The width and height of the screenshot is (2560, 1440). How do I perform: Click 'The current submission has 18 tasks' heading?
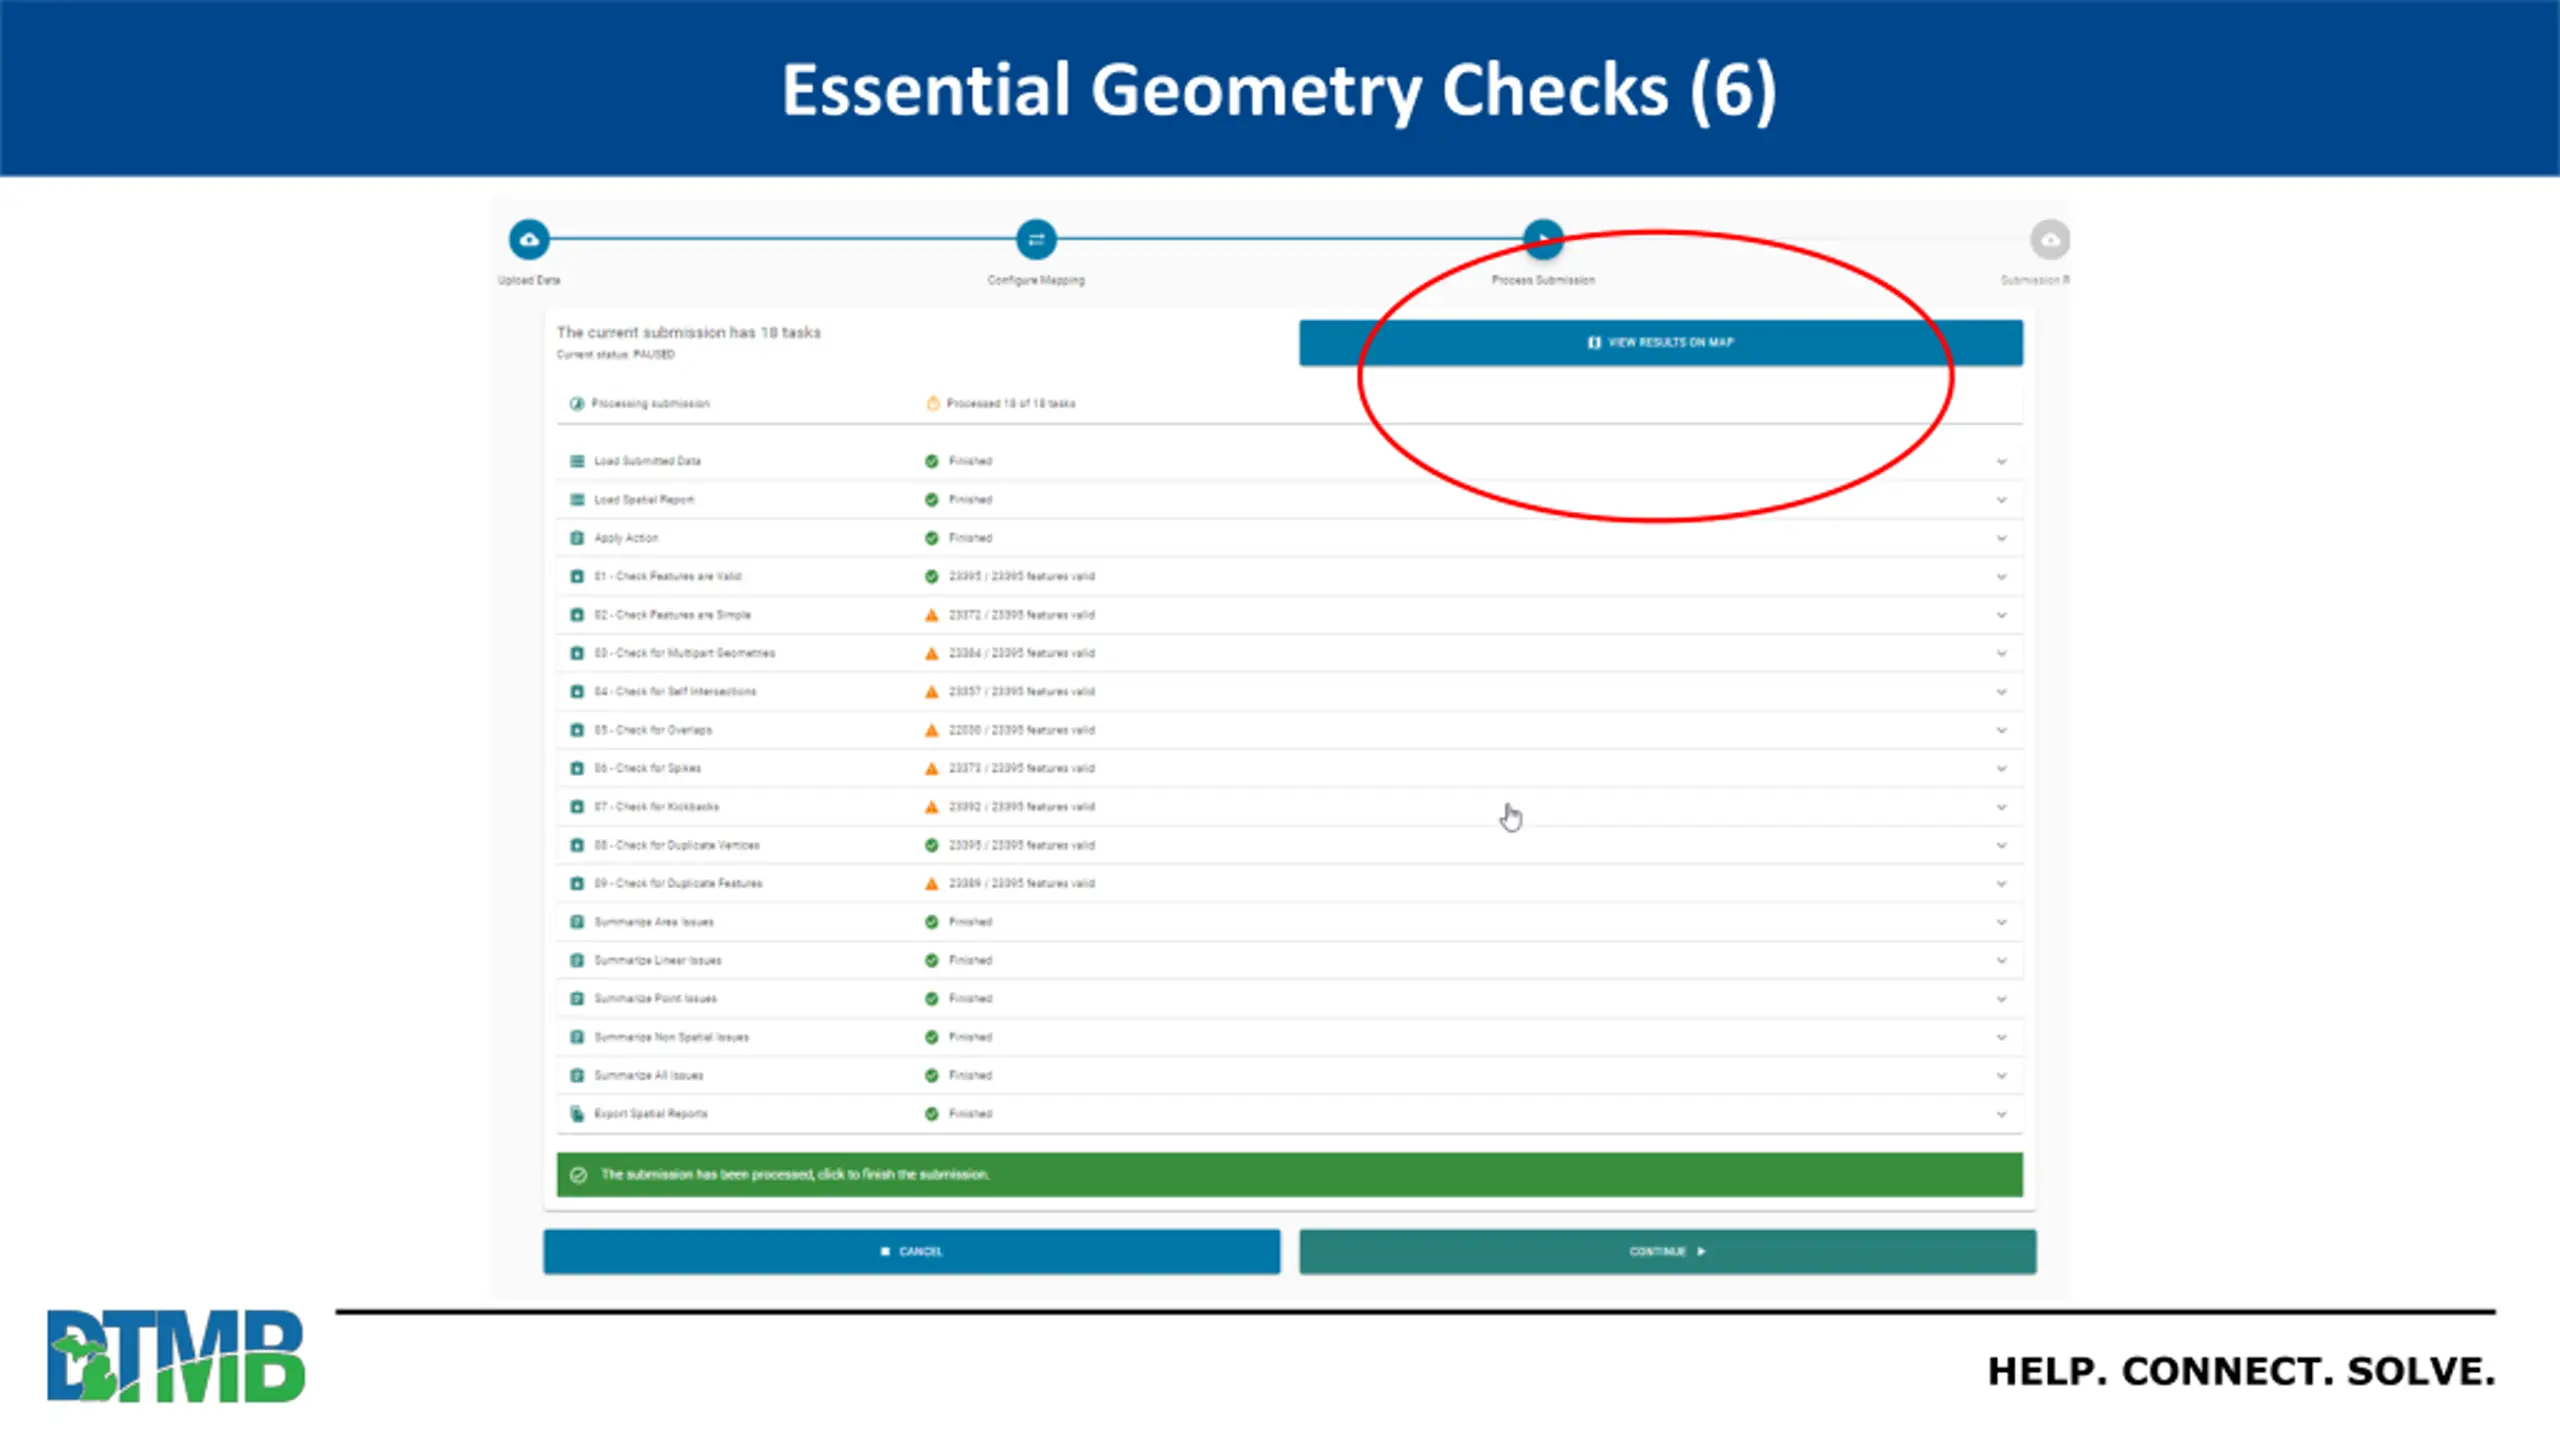pos(688,332)
